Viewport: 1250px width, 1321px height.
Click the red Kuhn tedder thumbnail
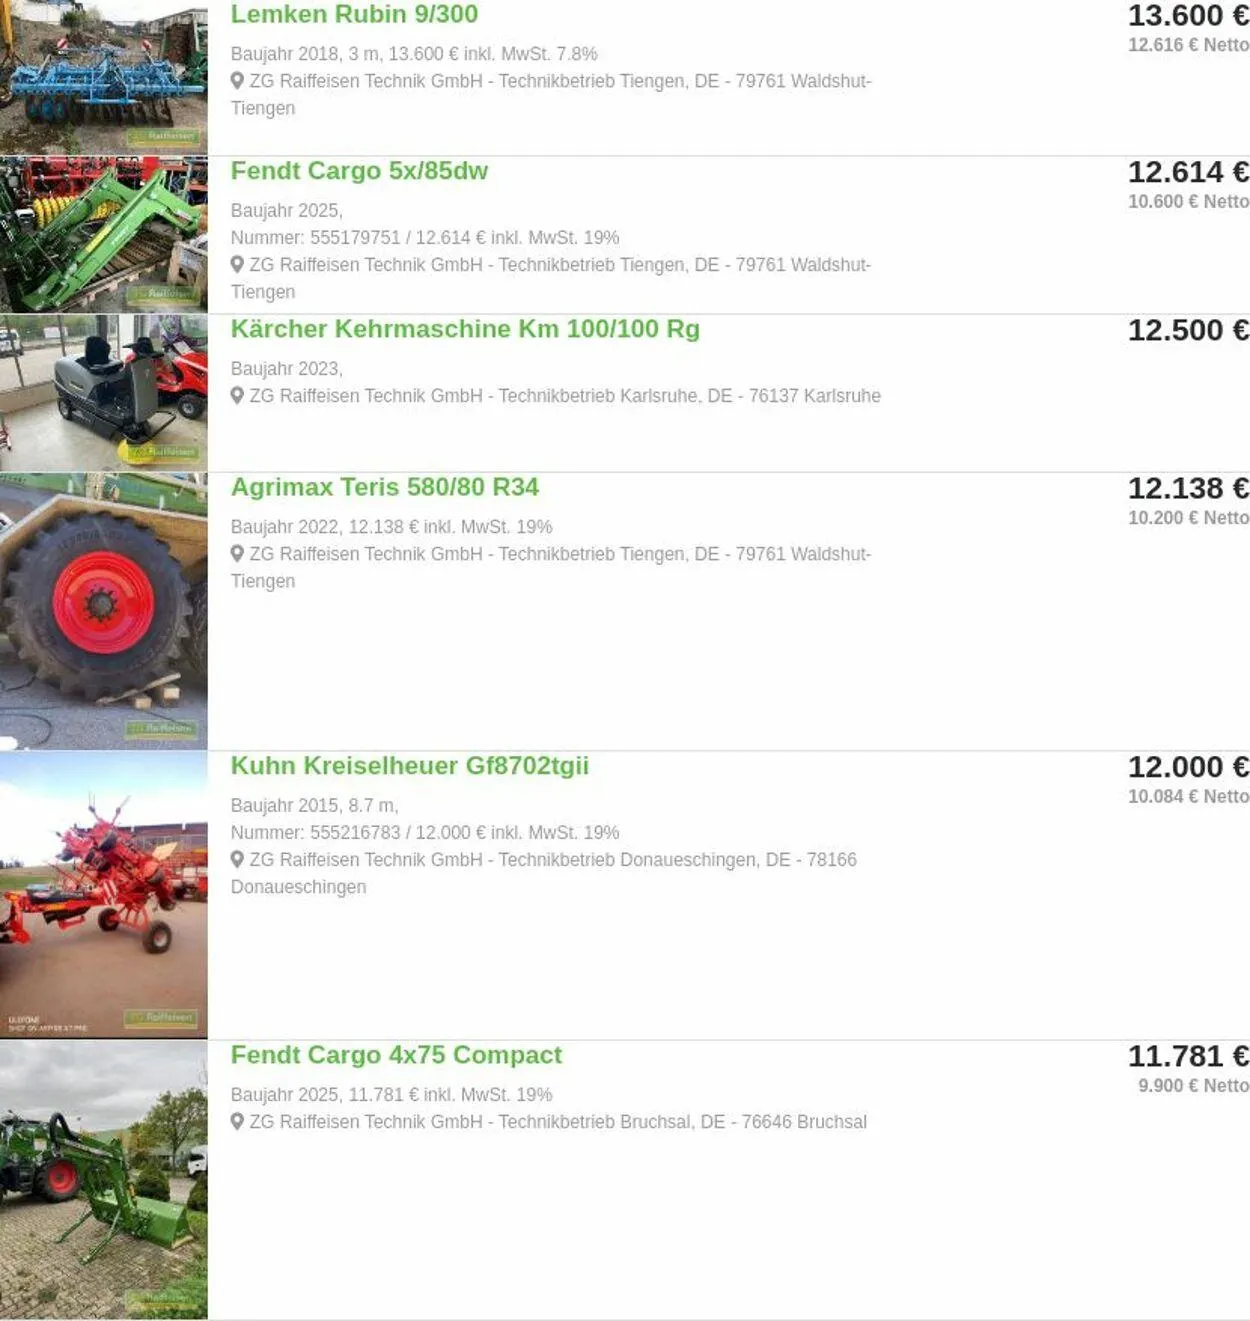(104, 895)
